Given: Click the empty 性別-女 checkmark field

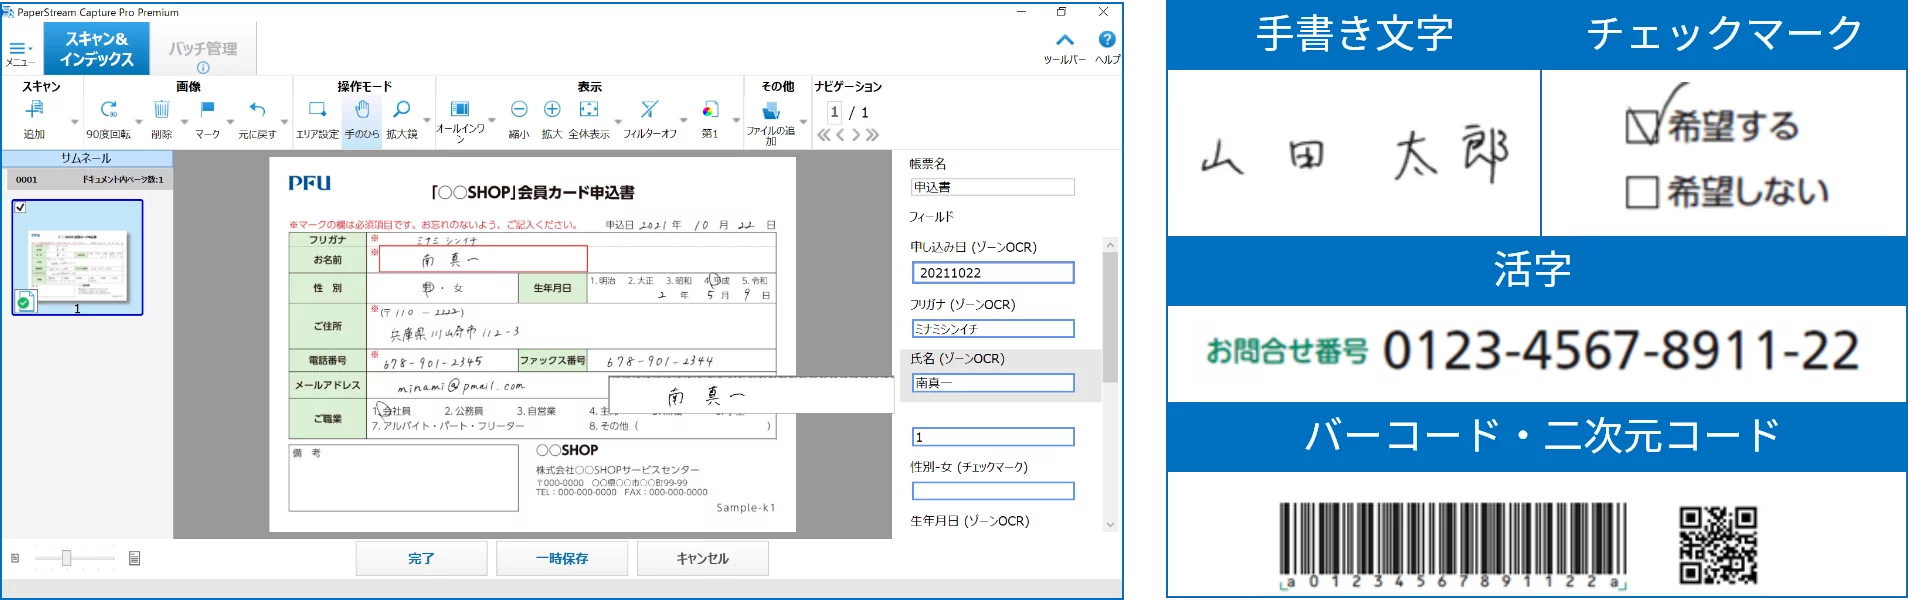Looking at the screenshot, I should pos(993,491).
